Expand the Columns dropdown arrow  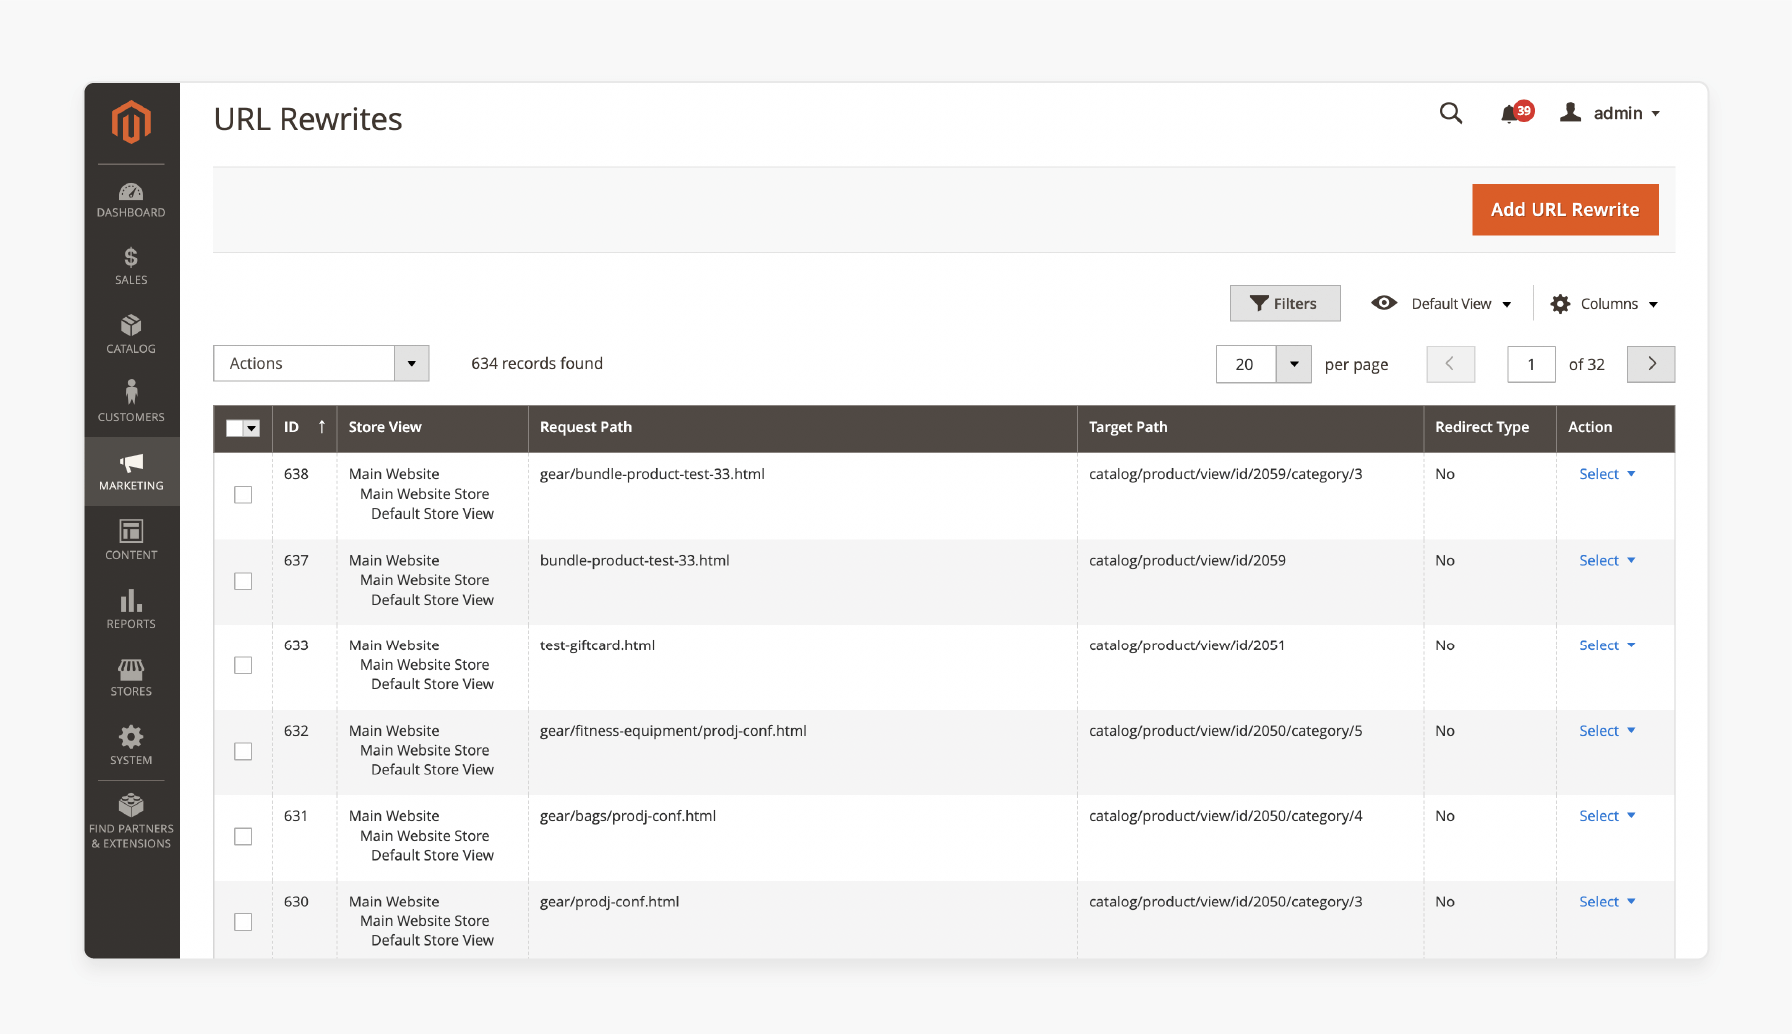[1653, 305]
